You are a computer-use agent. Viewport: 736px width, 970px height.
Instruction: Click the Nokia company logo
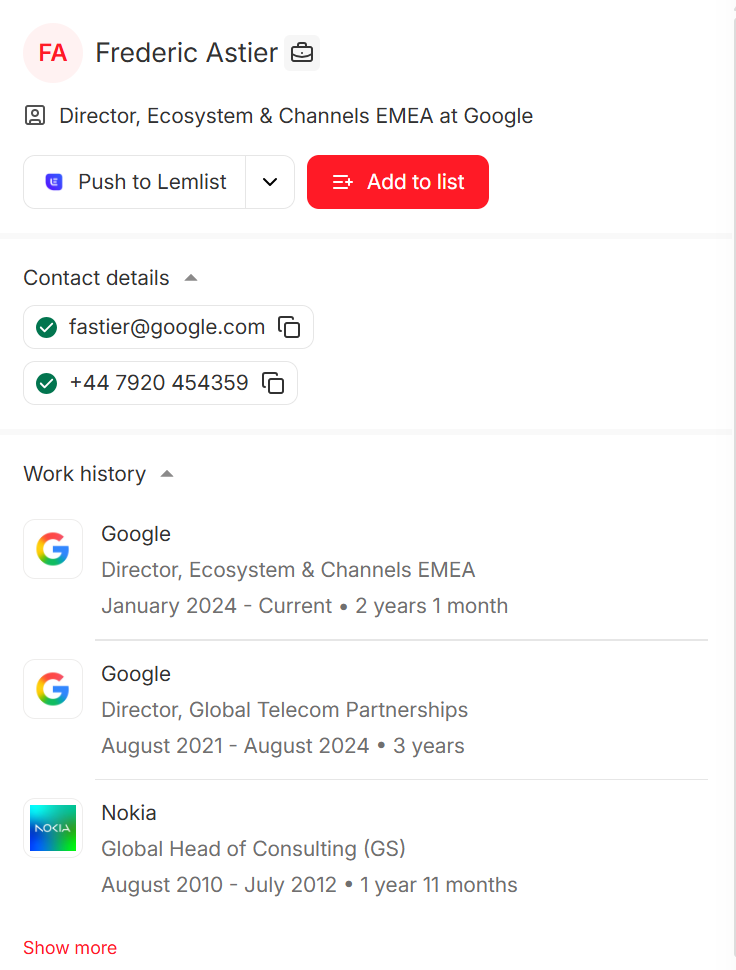pos(53,828)
